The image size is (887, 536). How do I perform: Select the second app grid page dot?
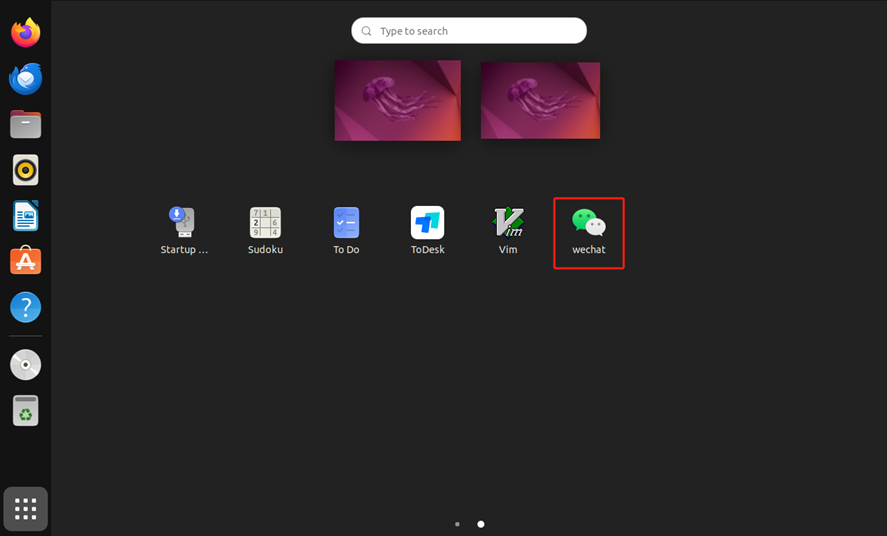tap(481, 524)
